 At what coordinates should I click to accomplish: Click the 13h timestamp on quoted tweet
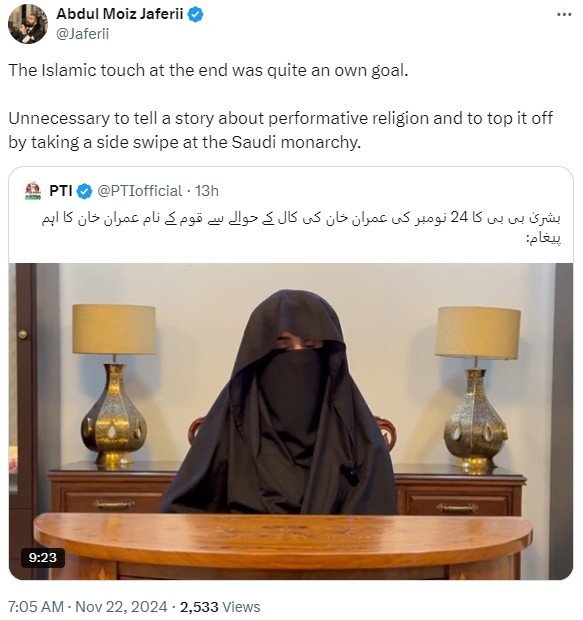tap(207, 191)
